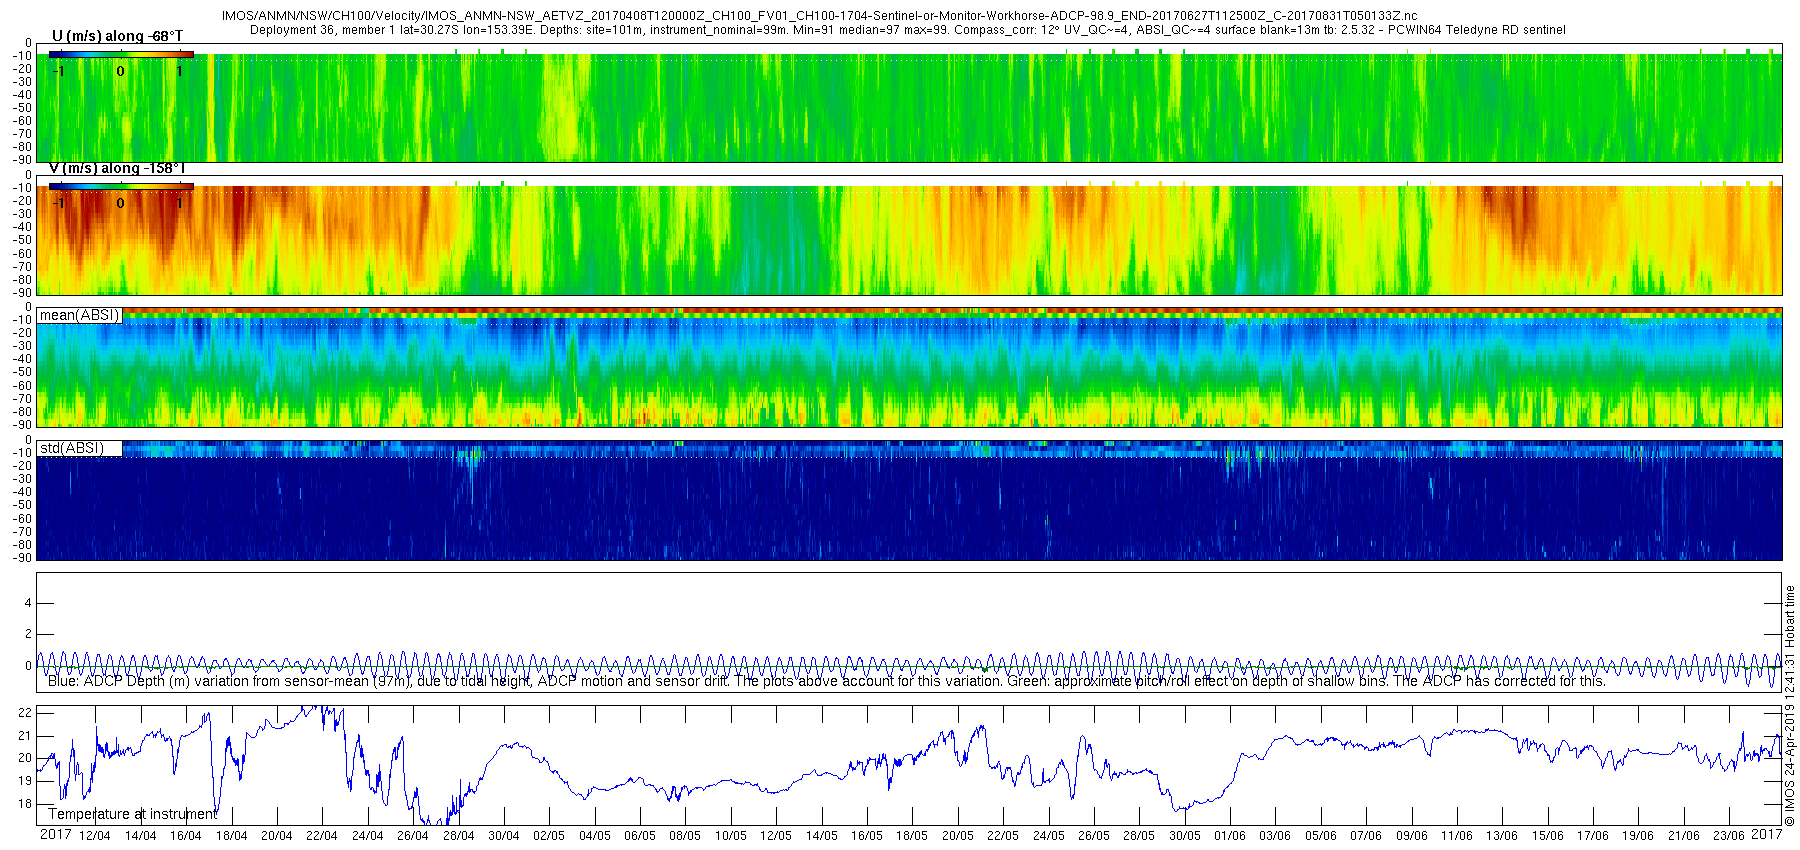Image resolution: width=1800 pixels, height=850 pixels.
Task: Click the 30/05 date tick label
Action: tap(1184, 836)
